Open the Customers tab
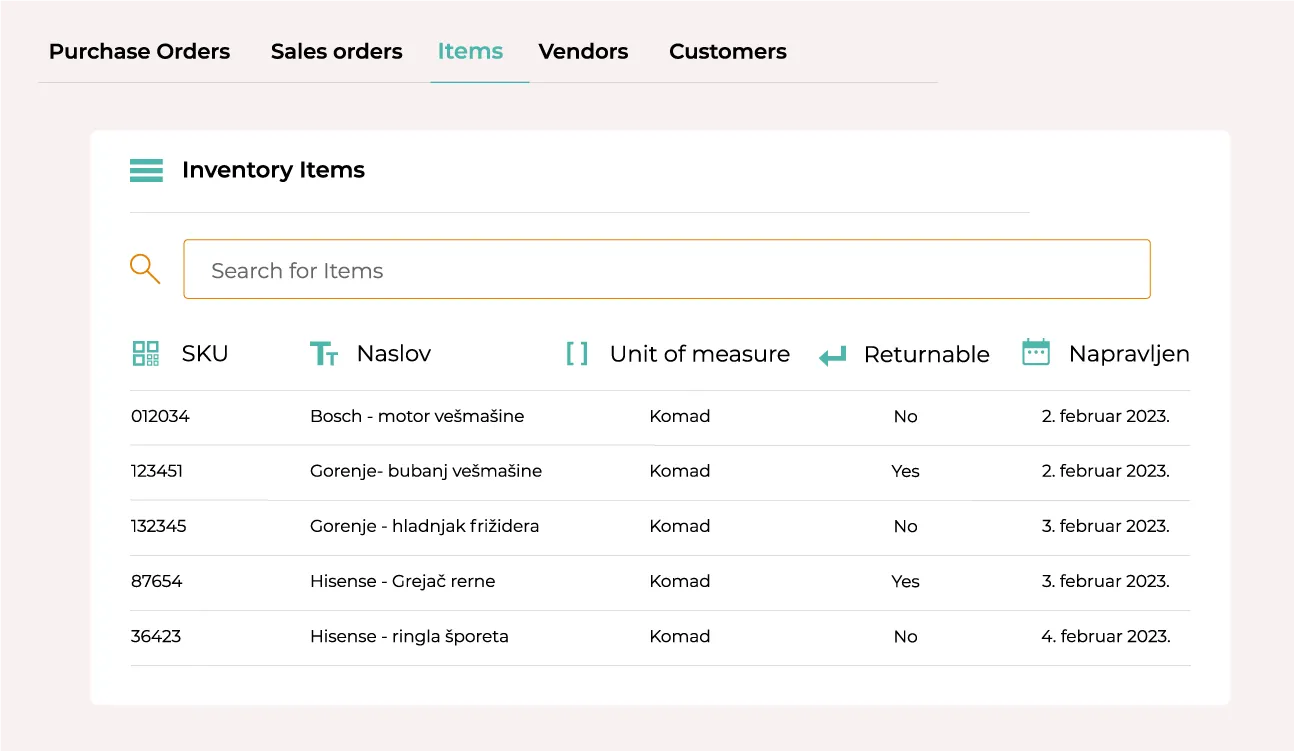Image resolution: width=1294 pixels, height=751 pixels. (728, 51)
